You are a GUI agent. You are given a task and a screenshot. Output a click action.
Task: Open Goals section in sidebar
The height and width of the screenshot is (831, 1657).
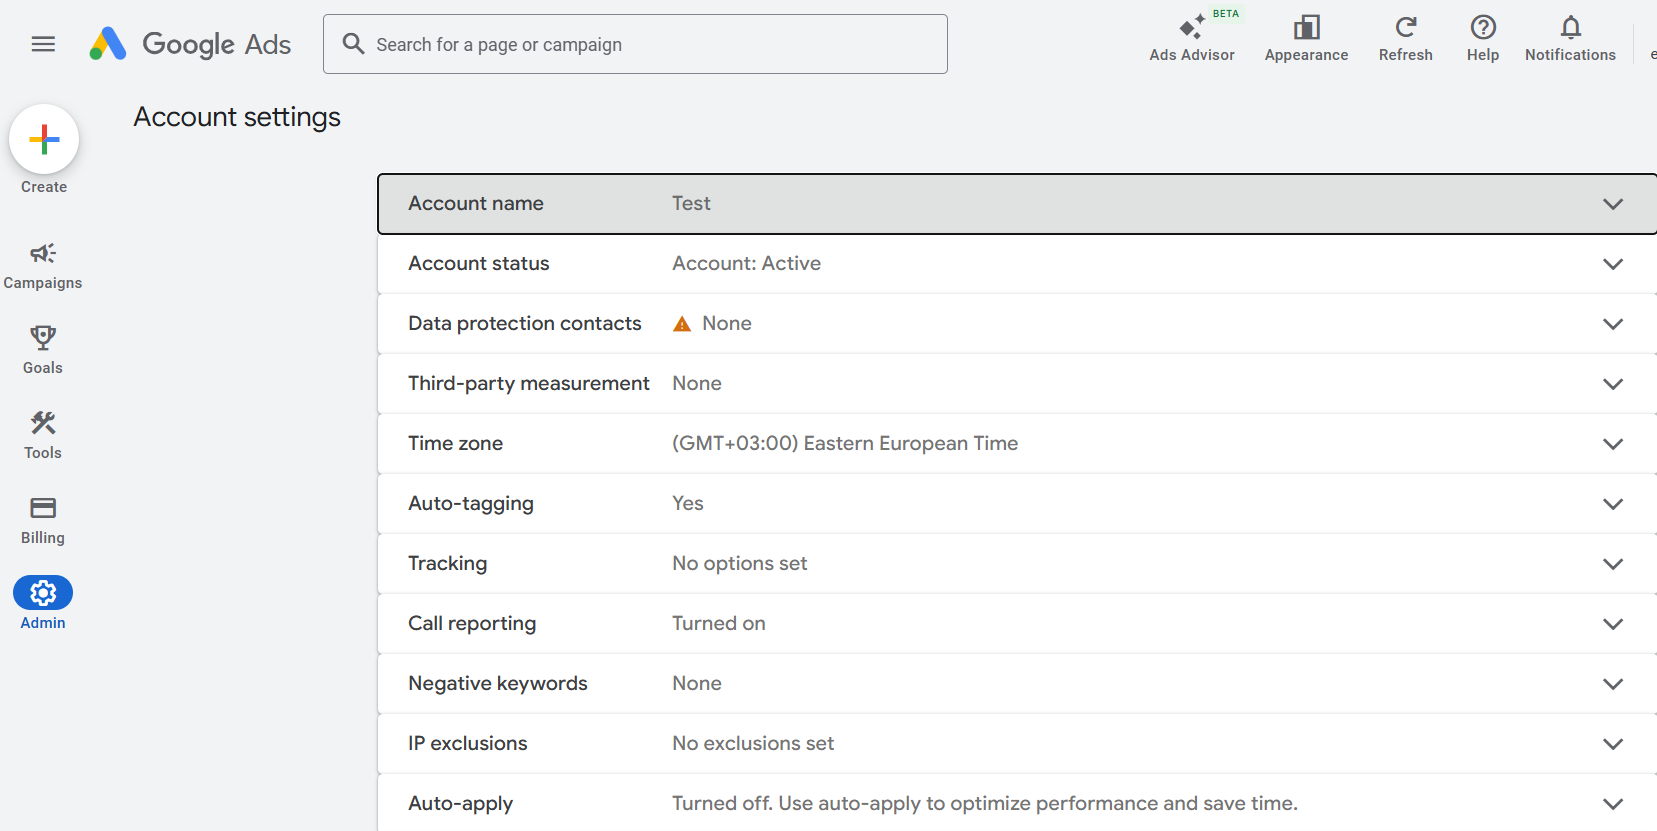click(43, 349)
